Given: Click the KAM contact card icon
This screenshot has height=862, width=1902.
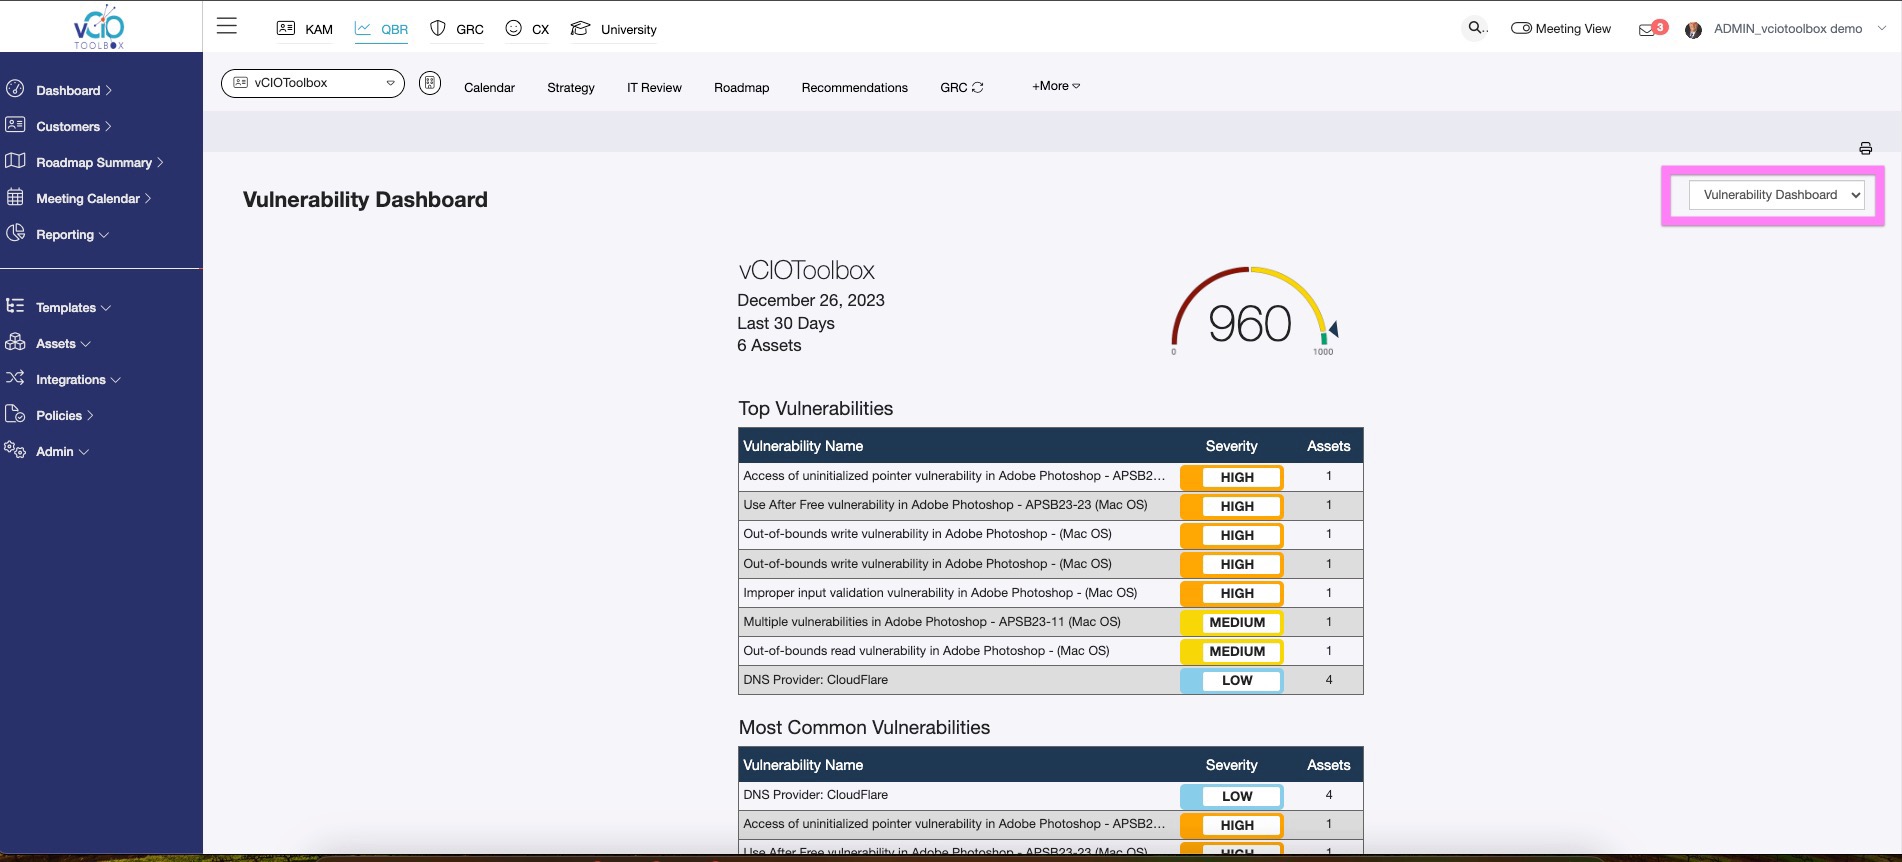Looking at the screenshot, I should tap(286, 28).
